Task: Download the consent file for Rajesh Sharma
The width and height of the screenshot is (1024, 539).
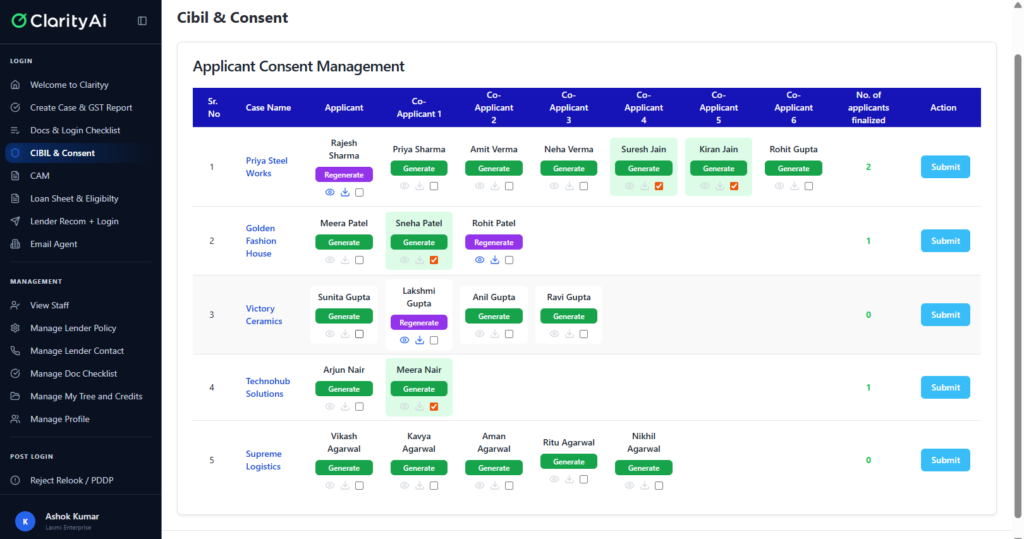Action: tap(345, 192)
